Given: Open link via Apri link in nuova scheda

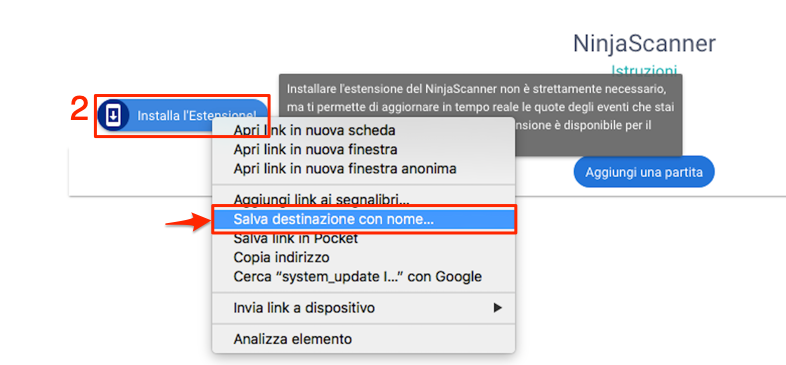Looking at the screenshot, I should tap(314, 130).
